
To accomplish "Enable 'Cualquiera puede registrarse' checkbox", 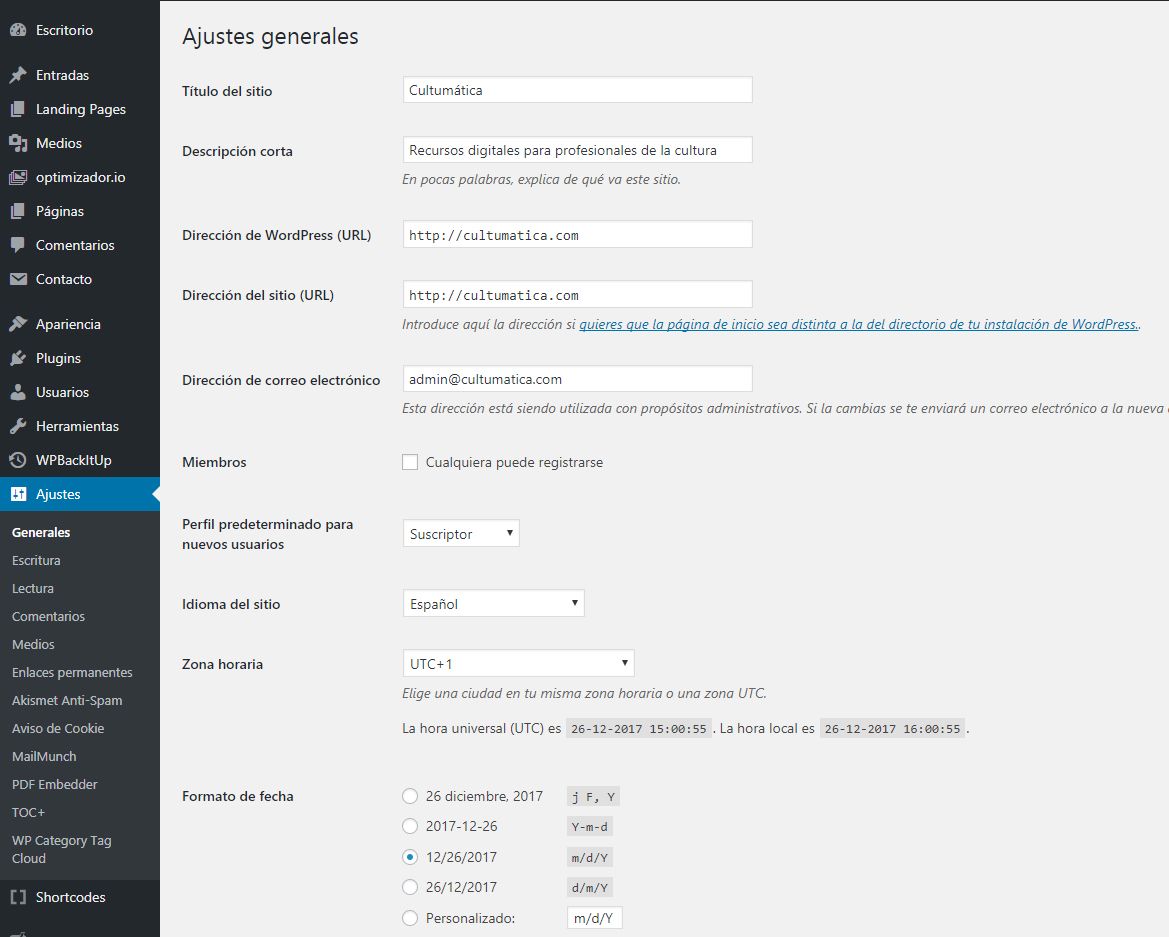I will pos(410,462).
